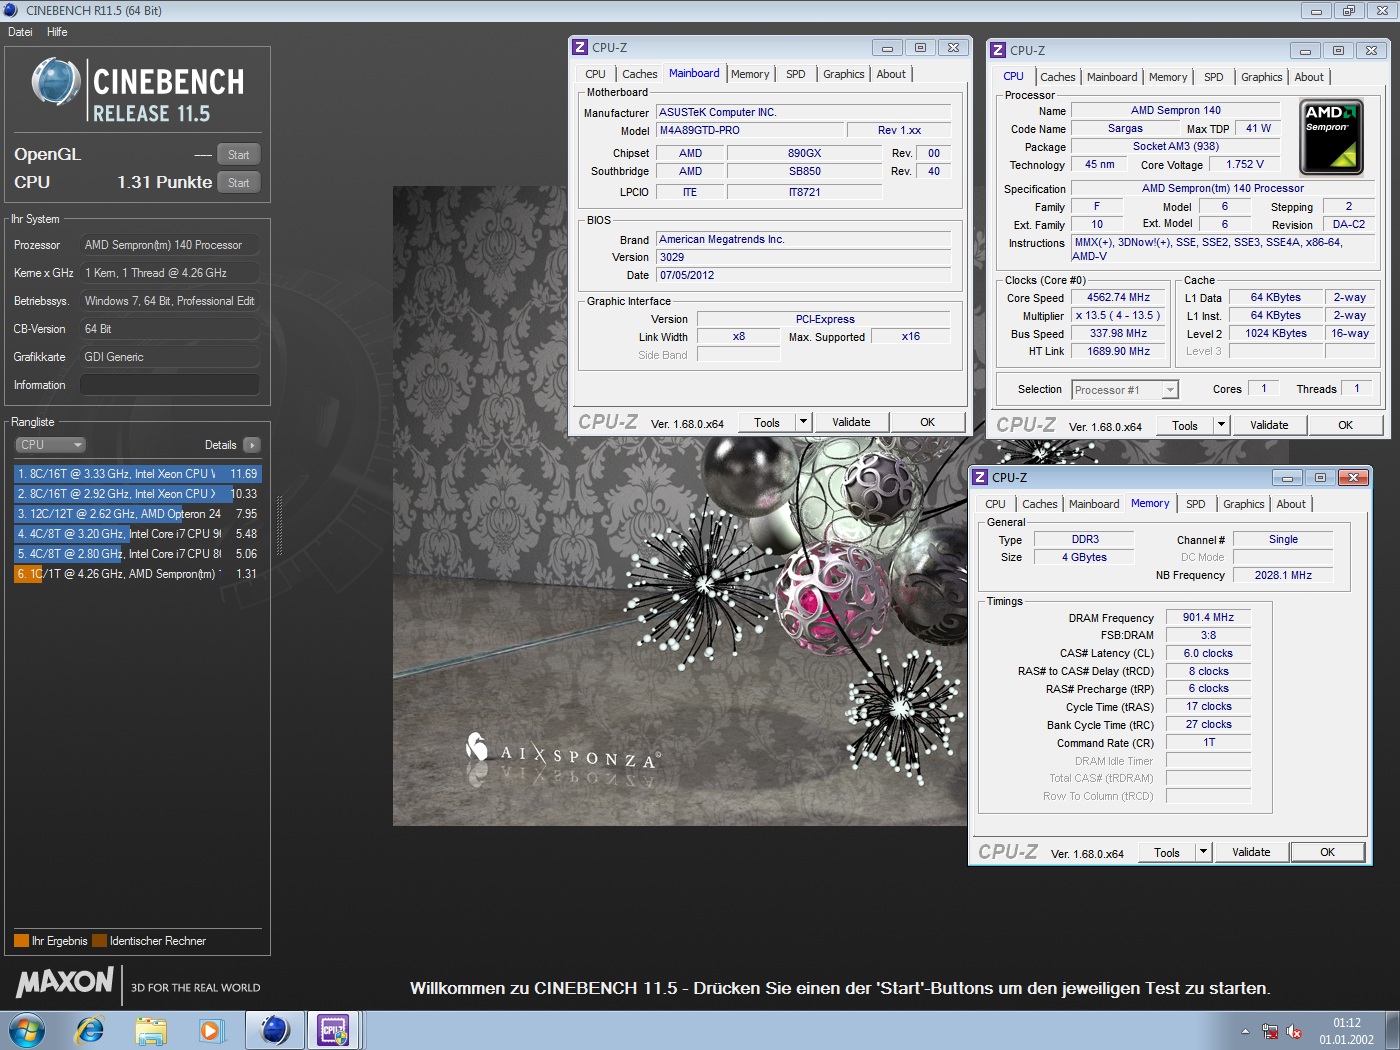1400x1050 pixels.
Task: Switch to Graphics tab in Mainboard CPU-Z window
Action: 844,74
